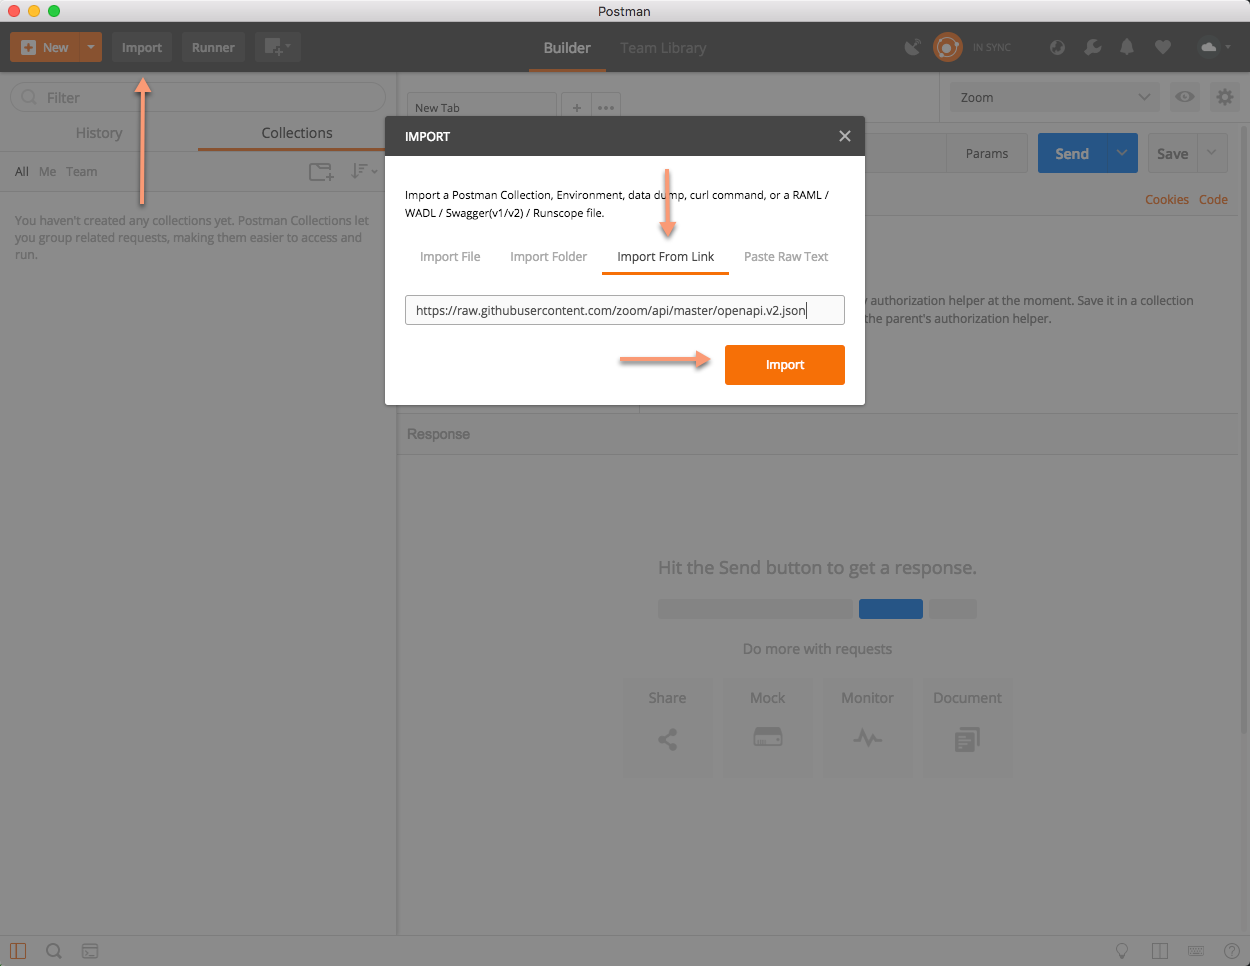Toggle environment quick look eye icon

pyautogui.click(x=1185, y=97)
